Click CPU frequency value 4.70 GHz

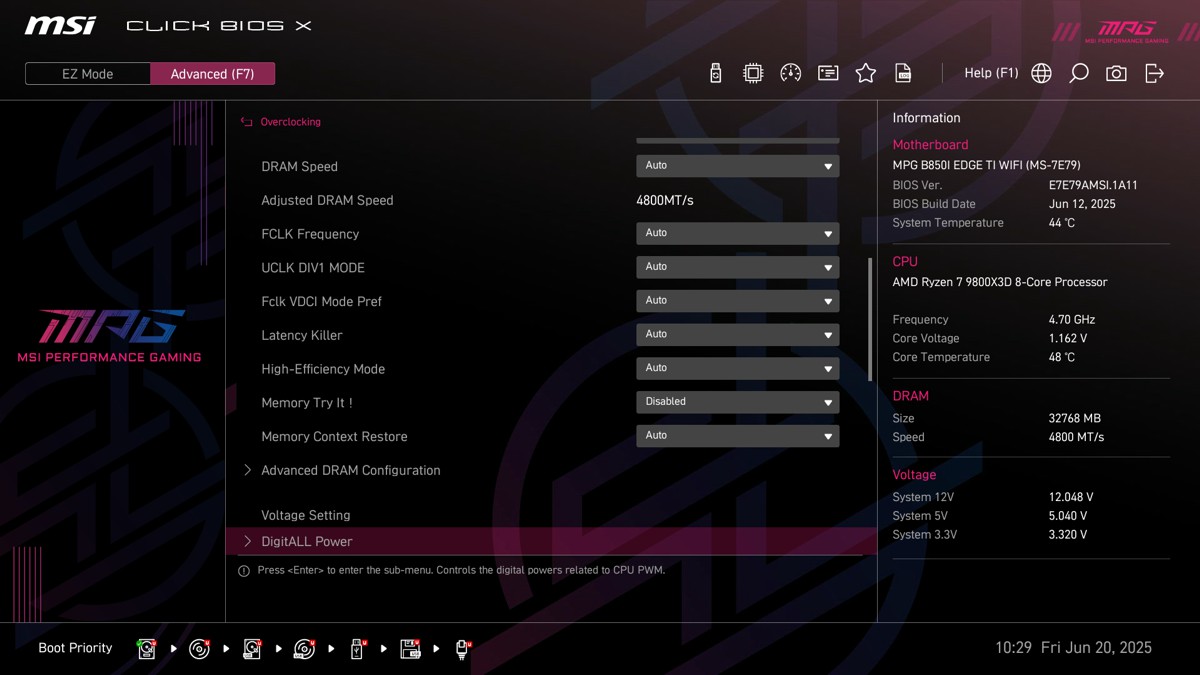(x=1072, y=320)
